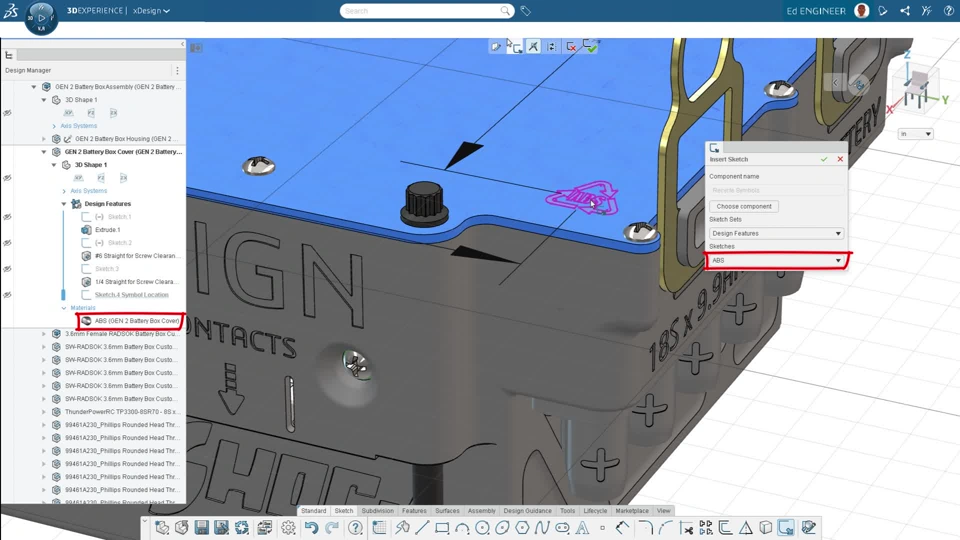Select Extrude.1 in feature tree
This screenshot has height=540, width=960.
101,230
